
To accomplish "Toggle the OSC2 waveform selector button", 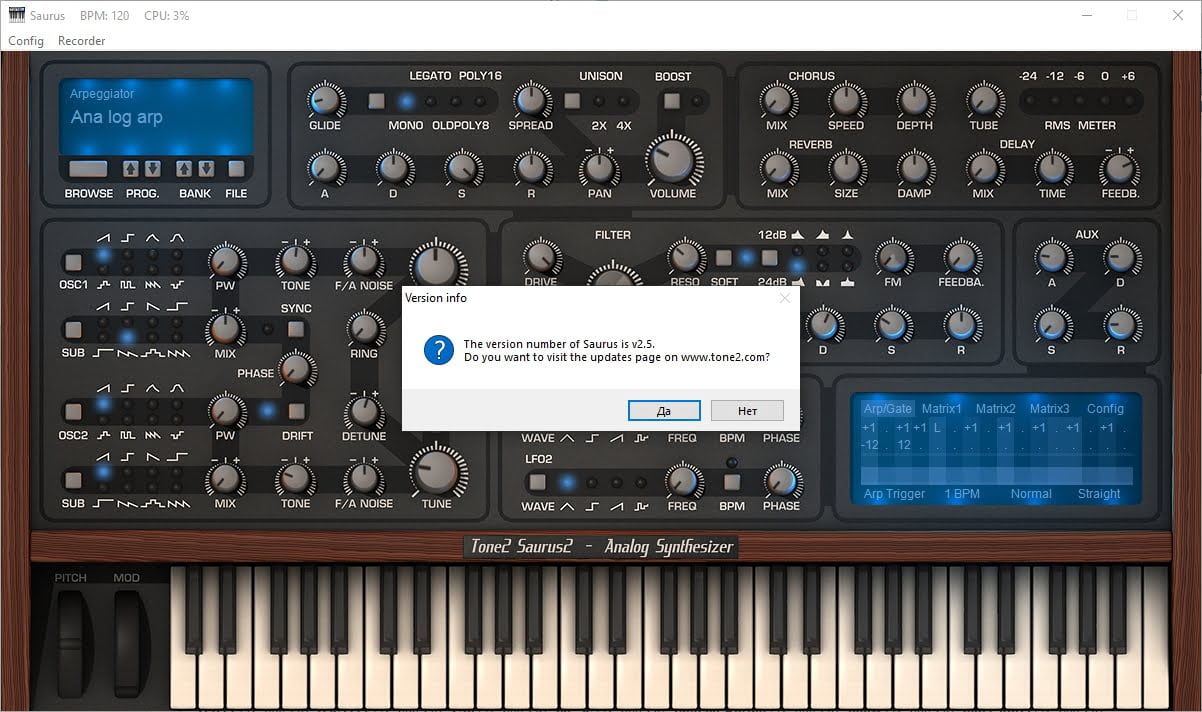I will pyautogui.click(x=72, y=411).
